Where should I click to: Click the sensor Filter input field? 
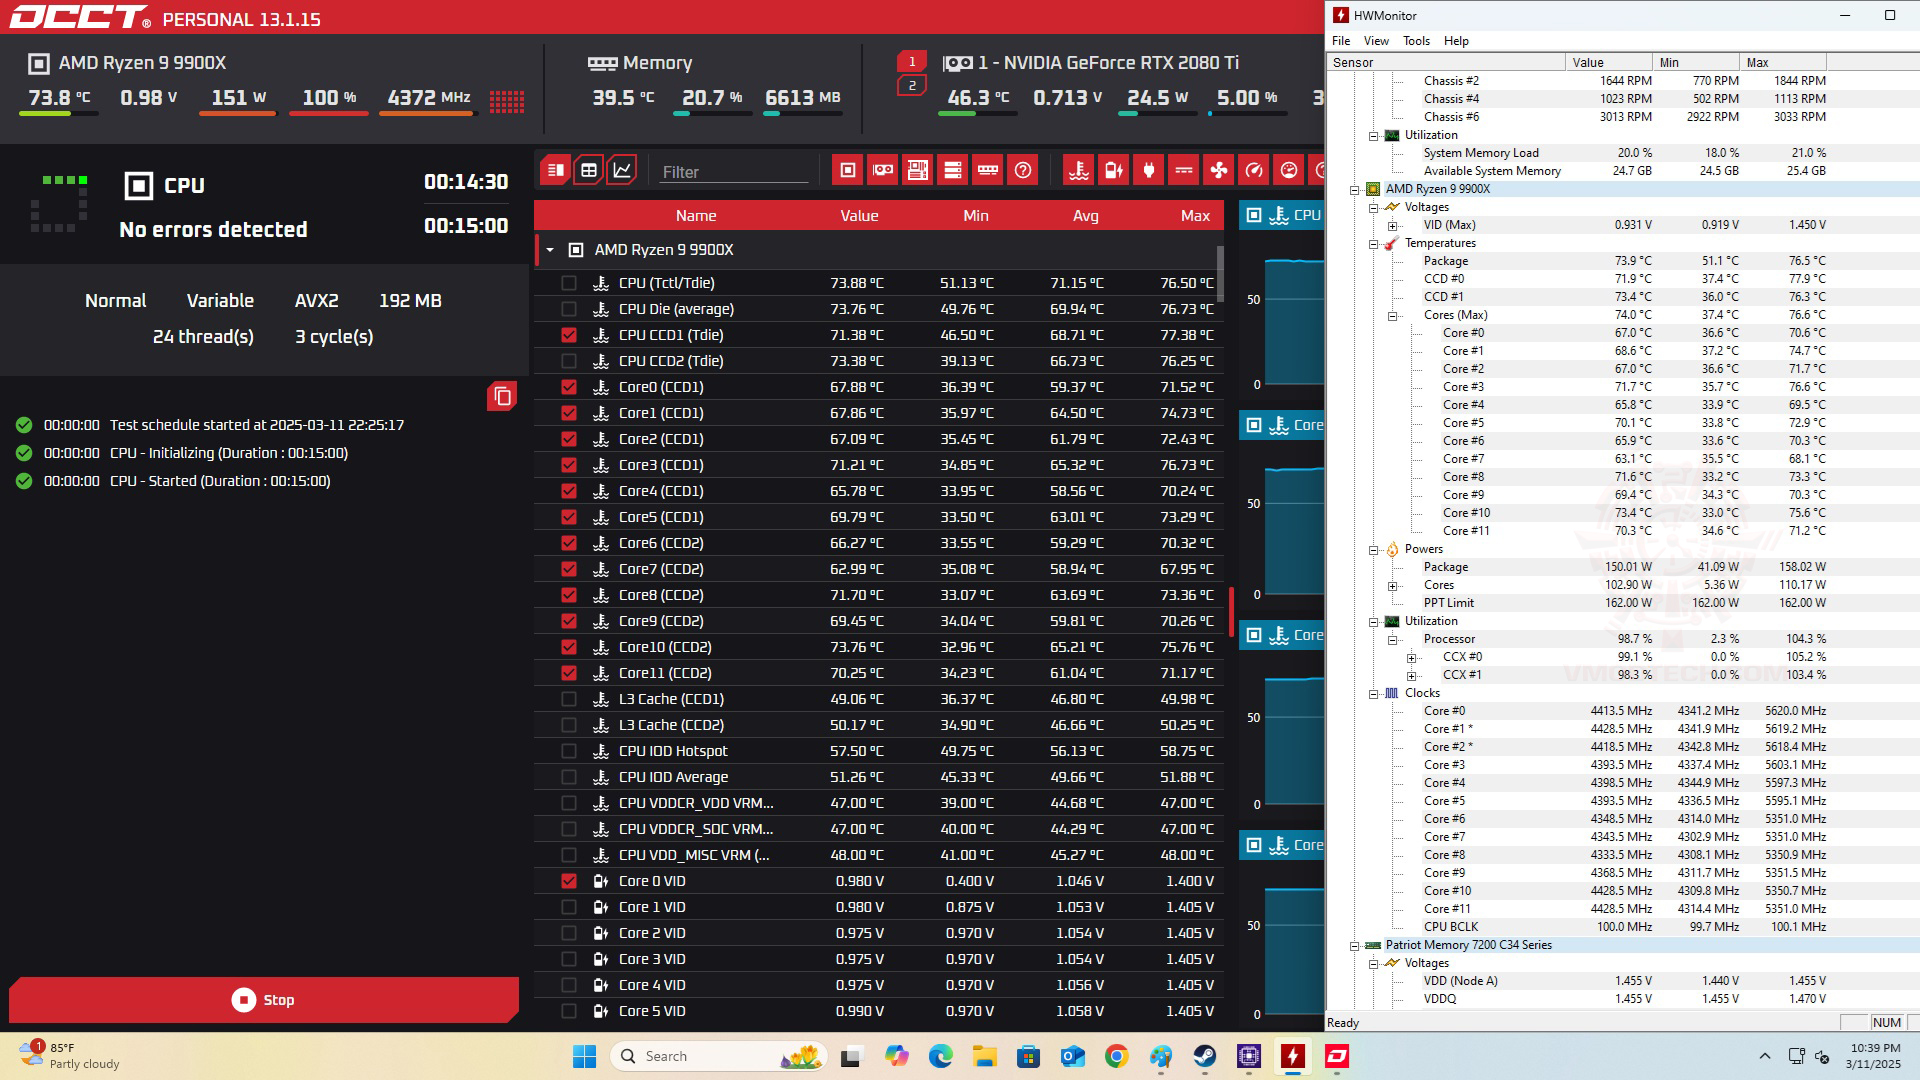point(733,172)
